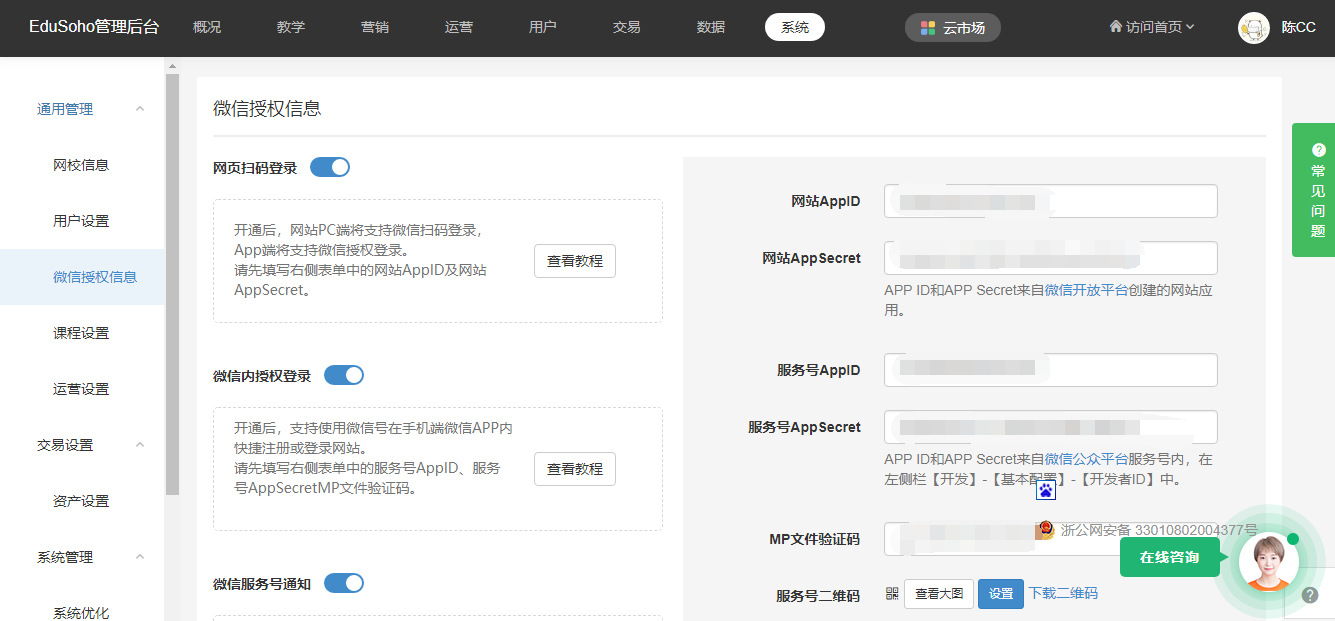This screenshot has width=1335, height=621.
Task: Click the 下载二维码 link
Action: tap(1063, 593)
